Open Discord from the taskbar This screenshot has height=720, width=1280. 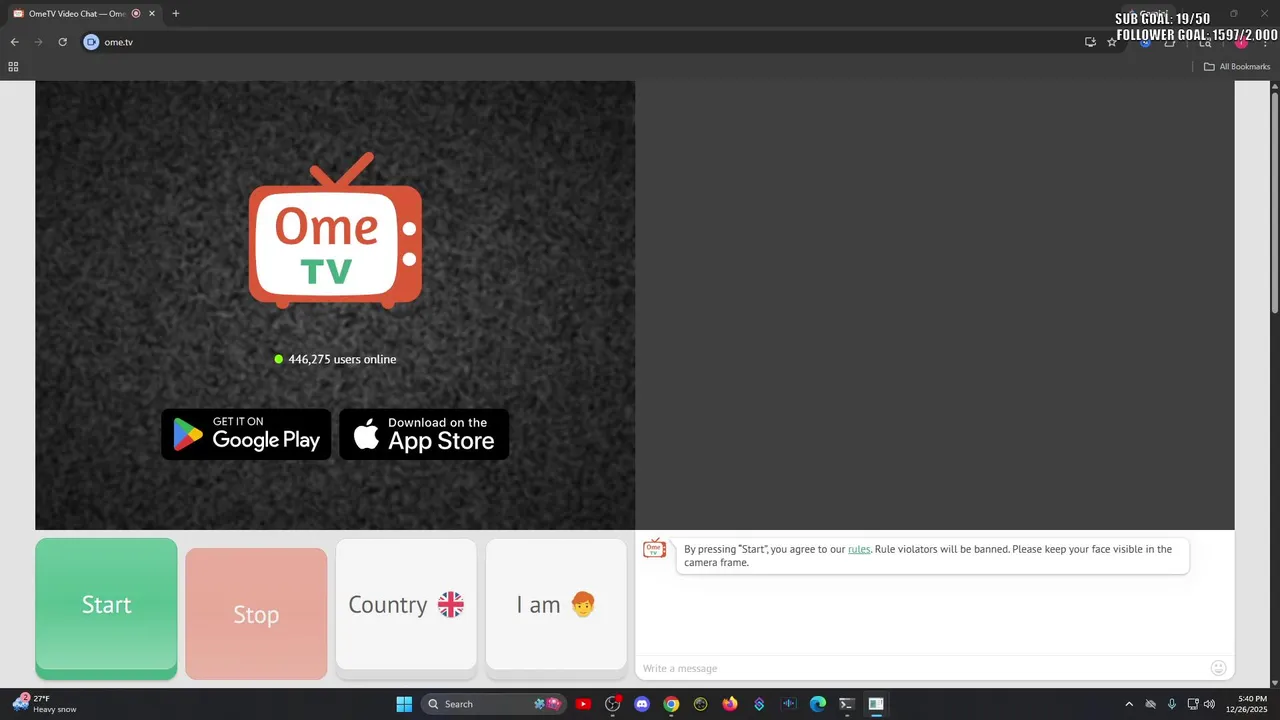tap(642, 704)
